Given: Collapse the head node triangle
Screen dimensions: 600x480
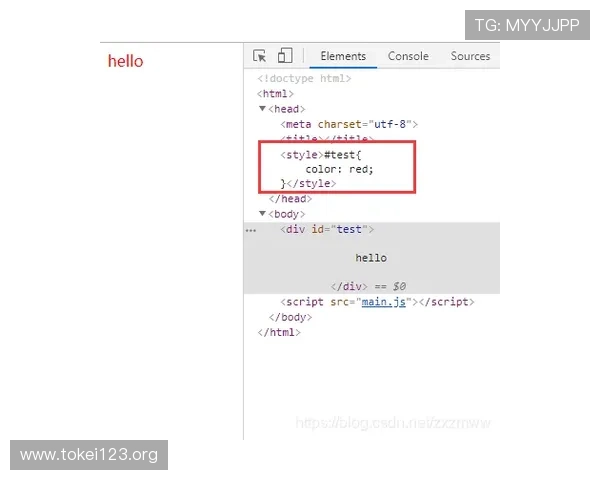Looking at the screenshot, I should pos(262,109).
